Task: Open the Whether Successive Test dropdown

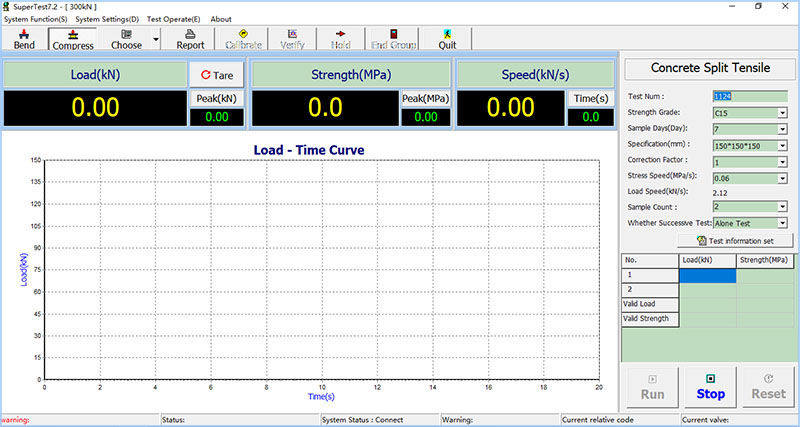Action: coord(782,222)
